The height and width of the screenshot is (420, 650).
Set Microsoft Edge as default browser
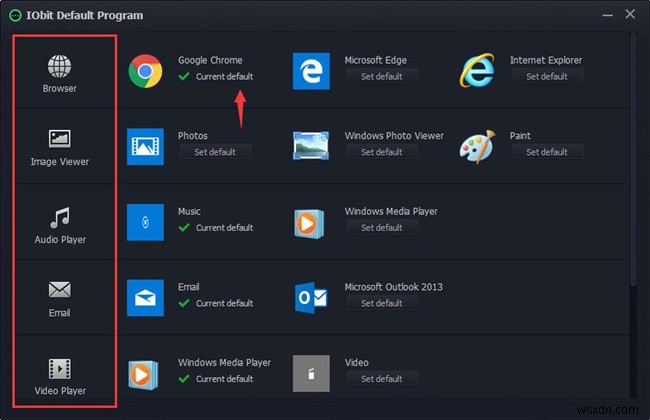[382, 77]
